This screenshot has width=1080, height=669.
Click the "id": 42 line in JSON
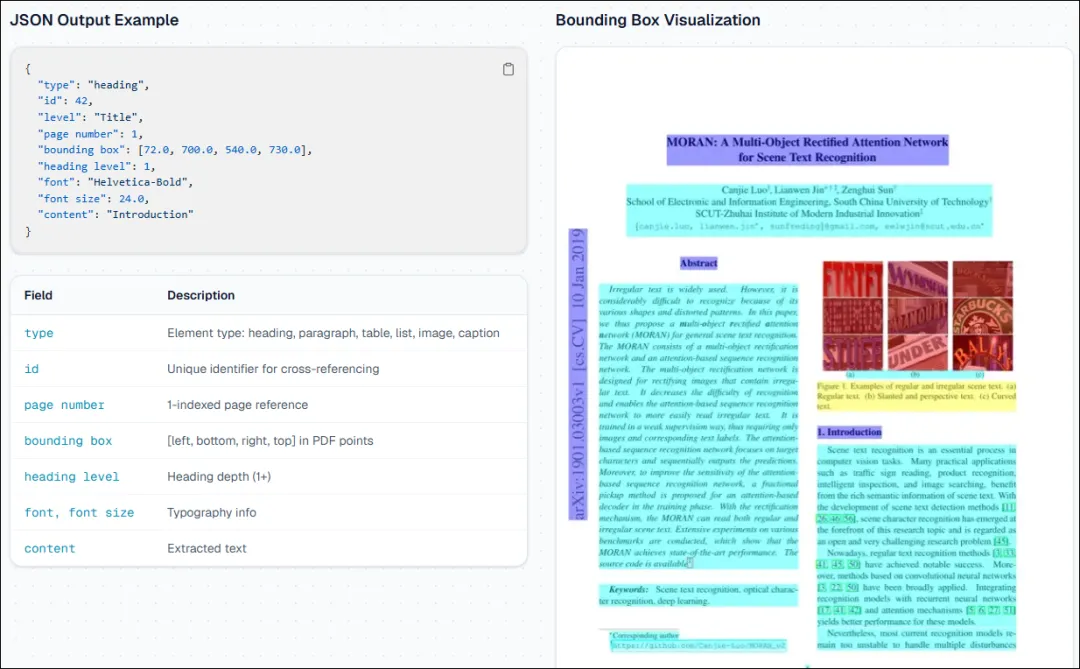tap(65, 101)
